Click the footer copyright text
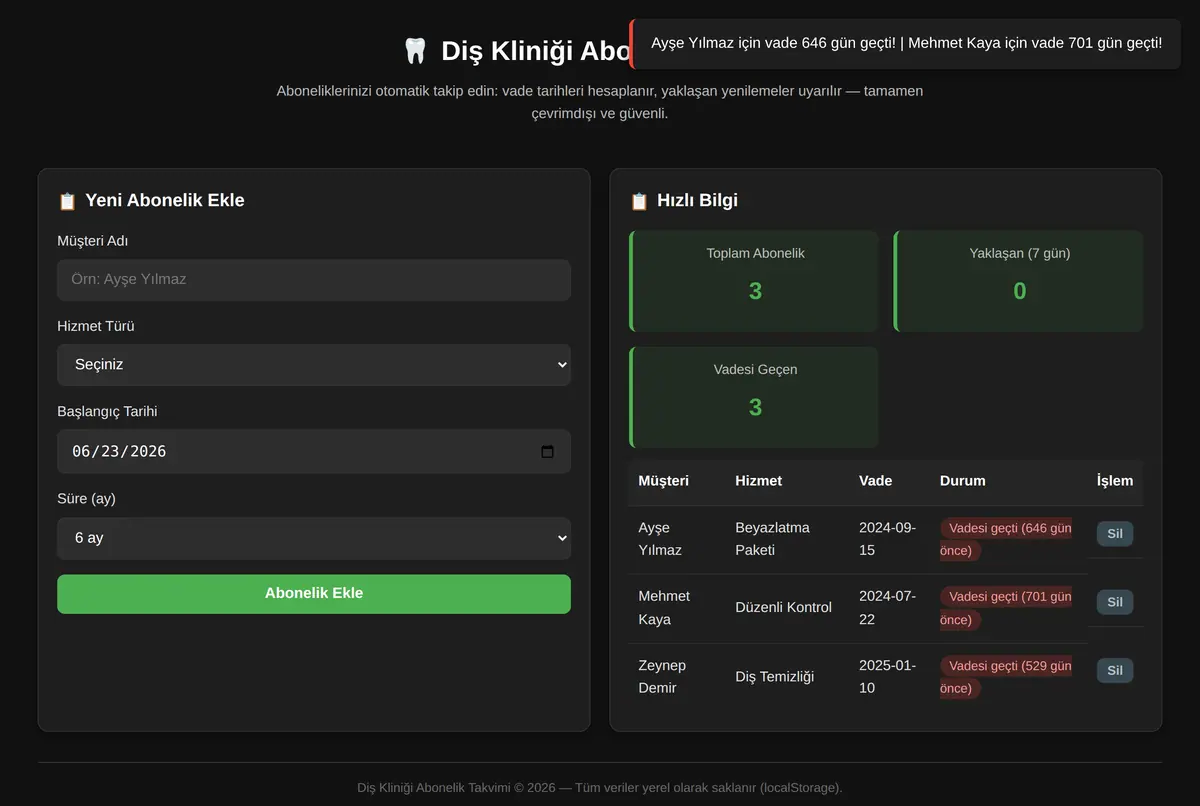This screenshot has height=806, width=1200. click(x=600, y=788)
